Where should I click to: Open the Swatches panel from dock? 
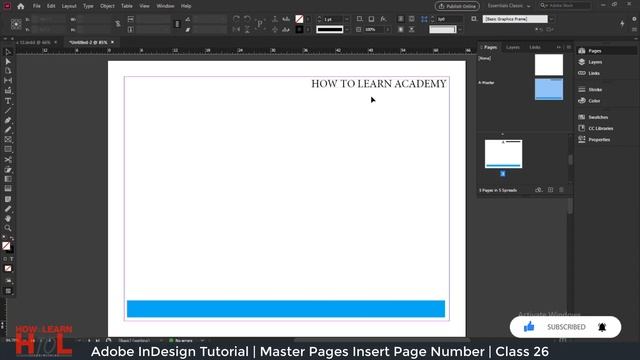pyautogui.click(x=594, y=117)
